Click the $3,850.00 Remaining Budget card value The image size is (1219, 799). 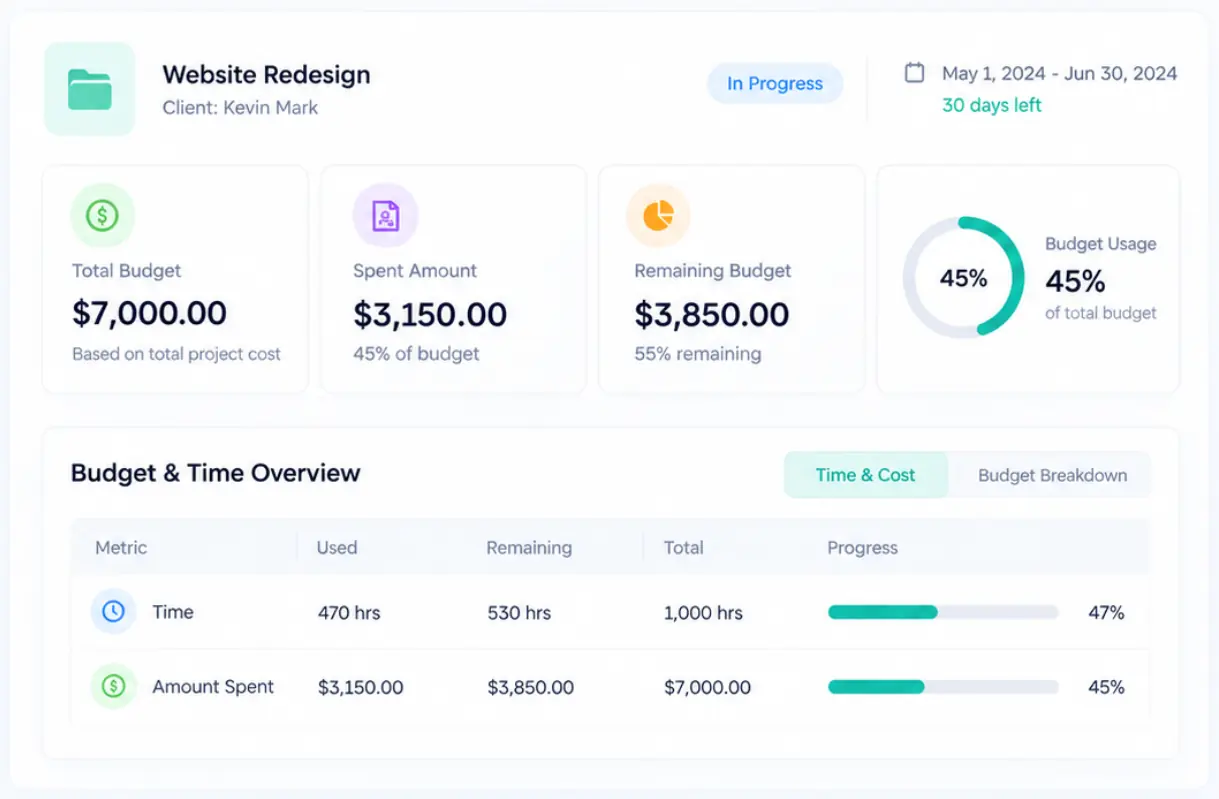[711, 314]
